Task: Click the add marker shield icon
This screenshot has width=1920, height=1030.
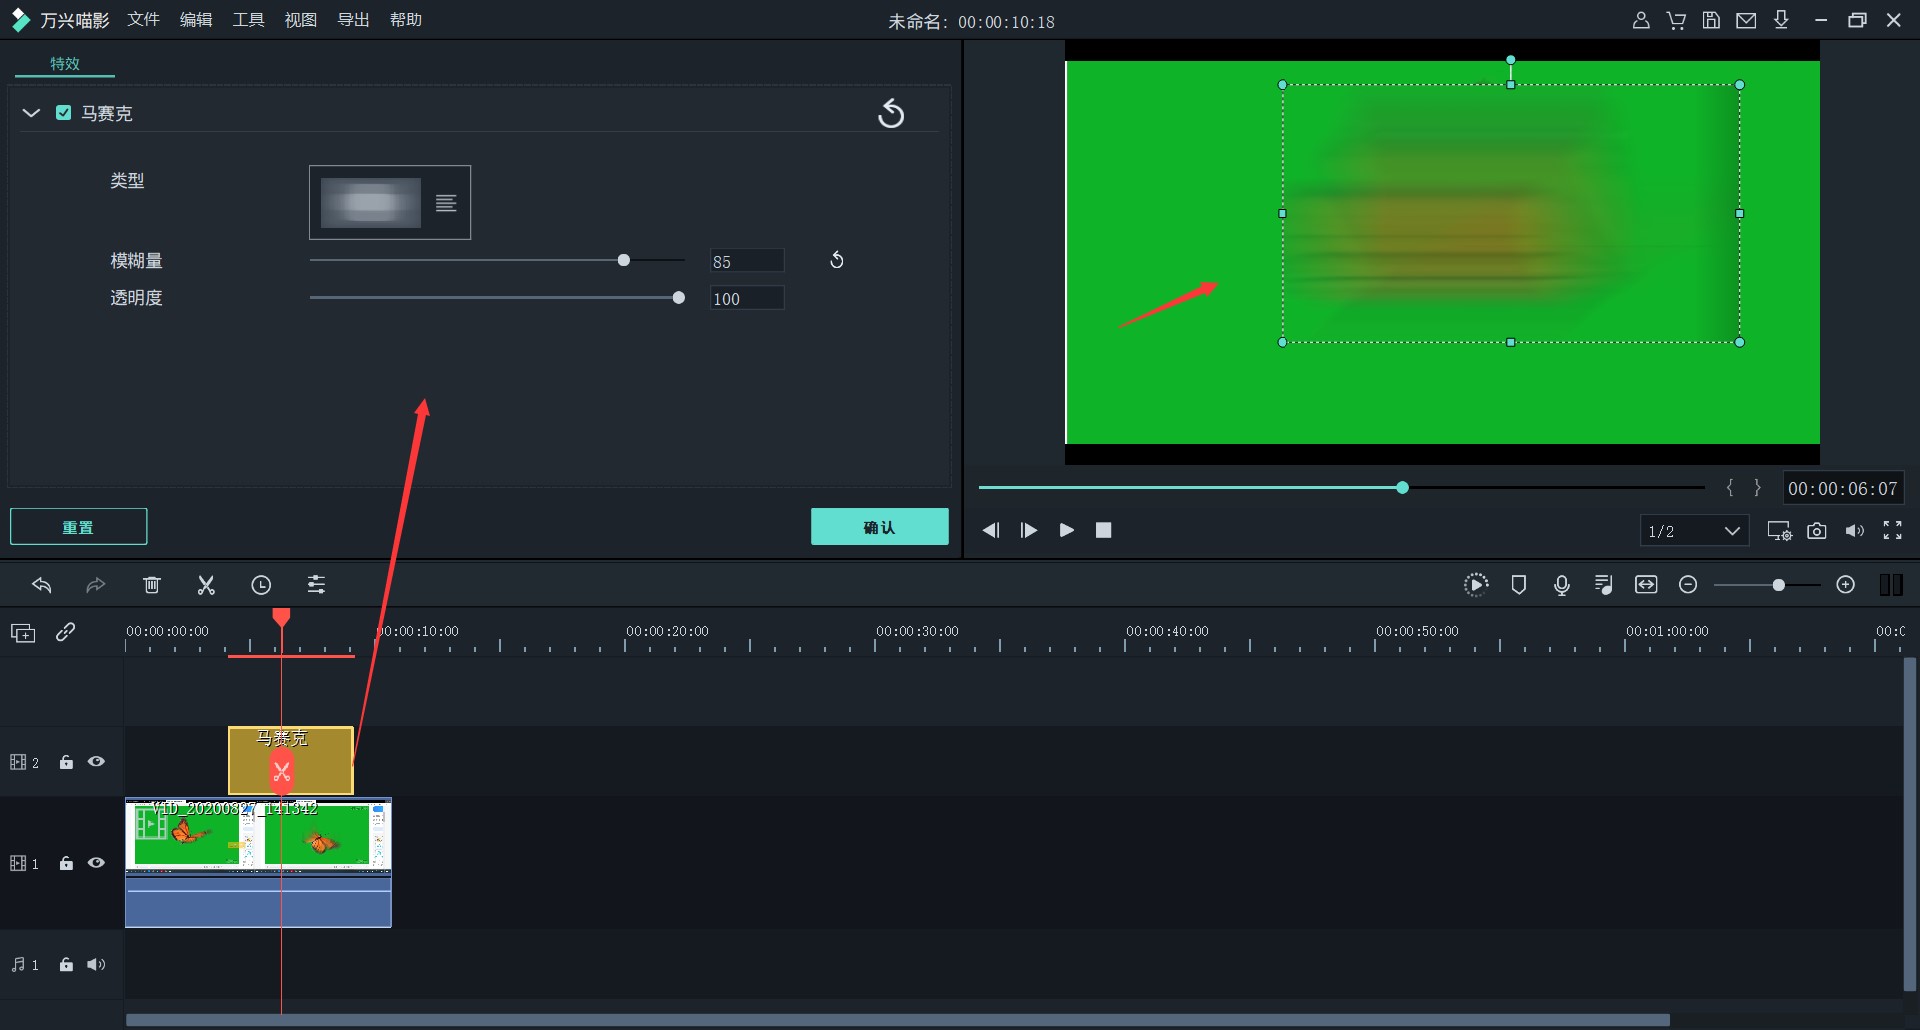Action: pyautogui.click(x=1518, y=585)
